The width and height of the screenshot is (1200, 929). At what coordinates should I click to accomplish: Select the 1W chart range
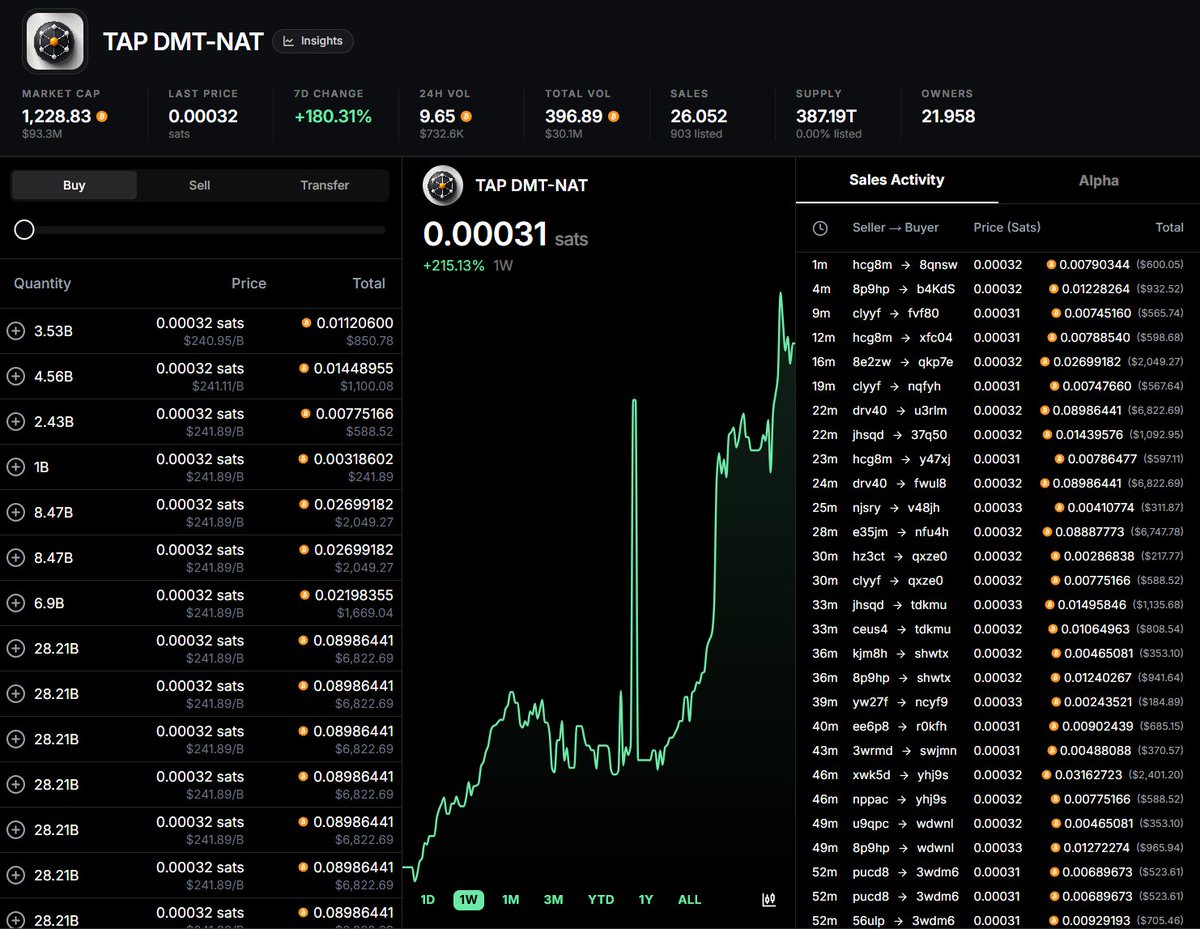coord(468,900)
